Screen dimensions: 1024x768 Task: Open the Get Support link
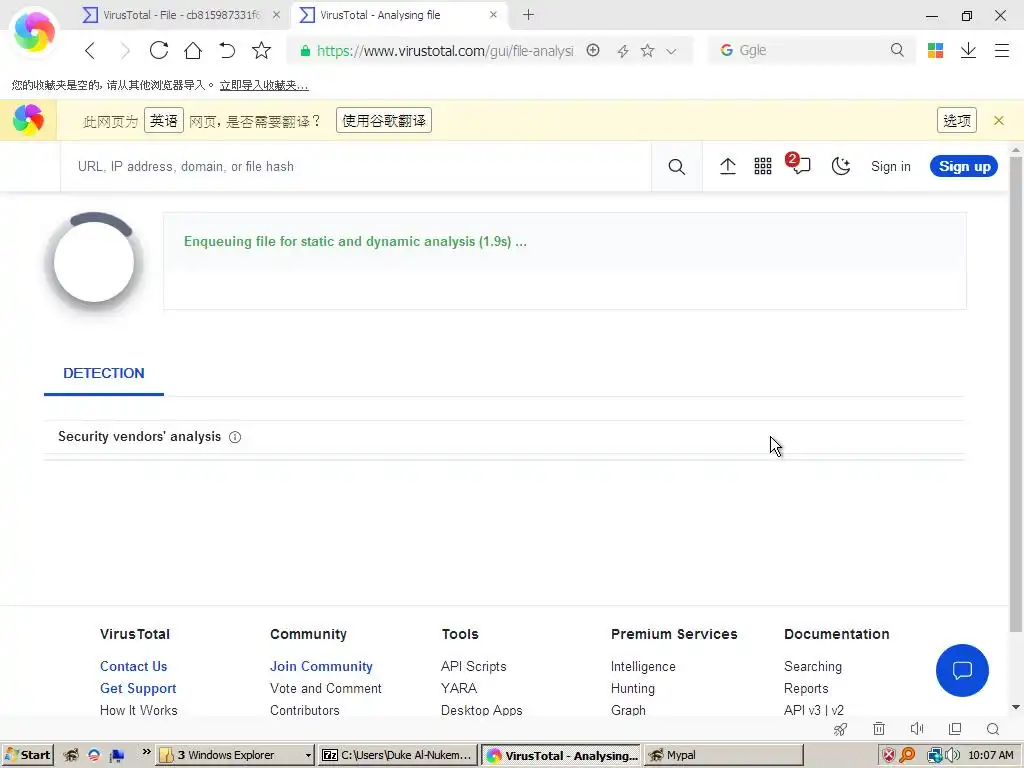pos(138,688)
